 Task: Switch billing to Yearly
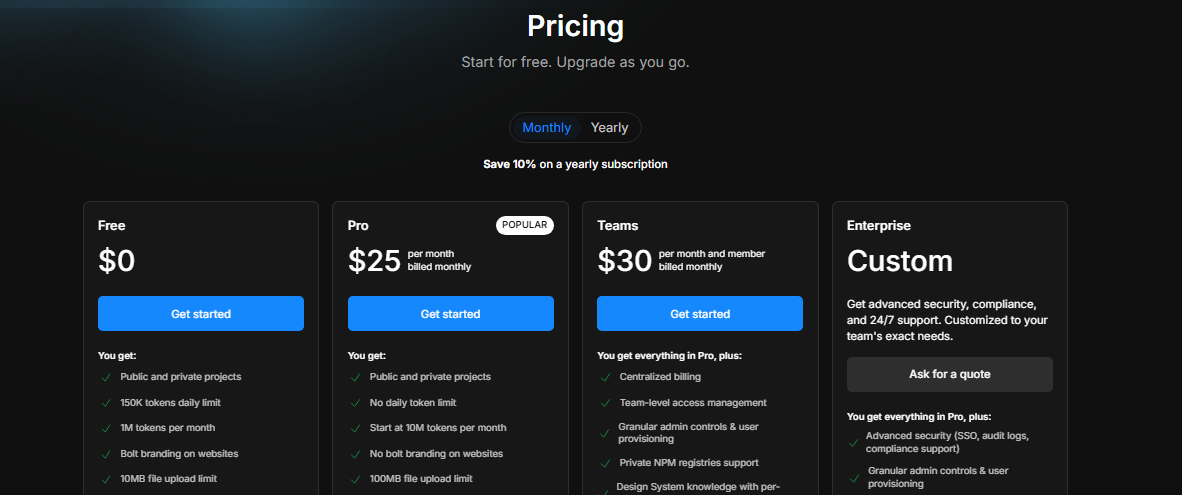tap(609, 128)
